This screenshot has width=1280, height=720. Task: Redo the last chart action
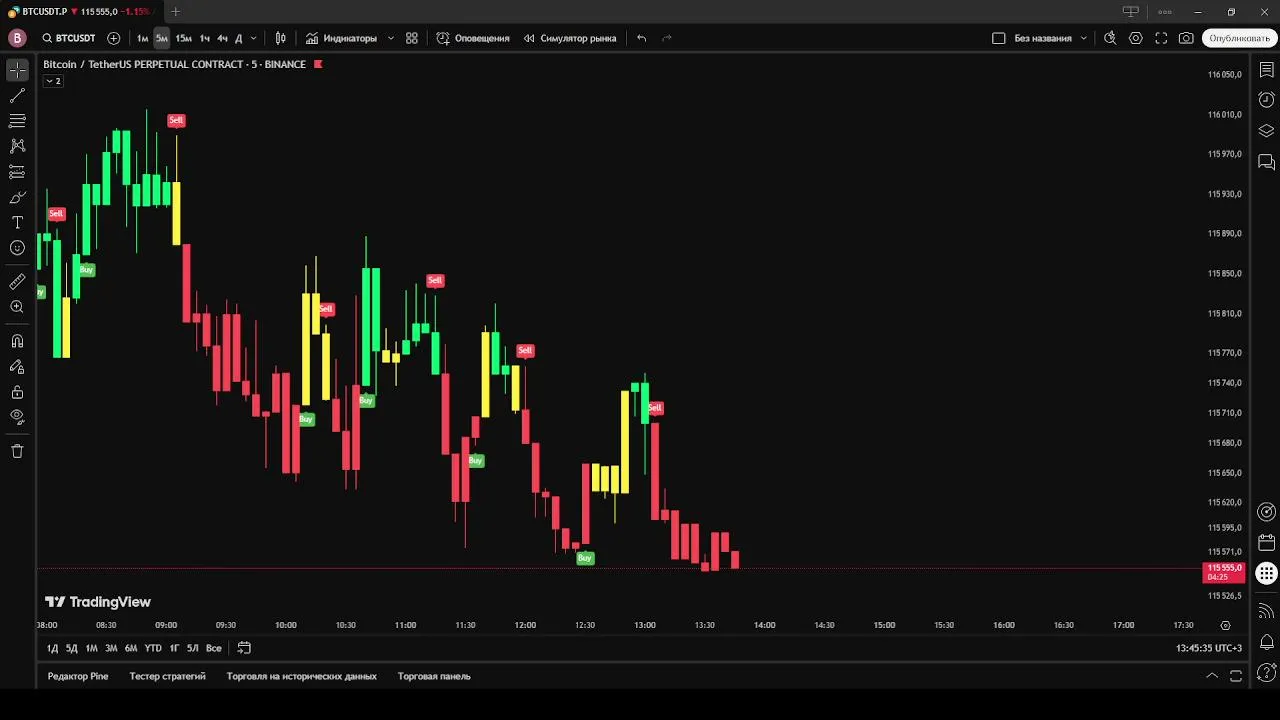[x=667, y=38]
